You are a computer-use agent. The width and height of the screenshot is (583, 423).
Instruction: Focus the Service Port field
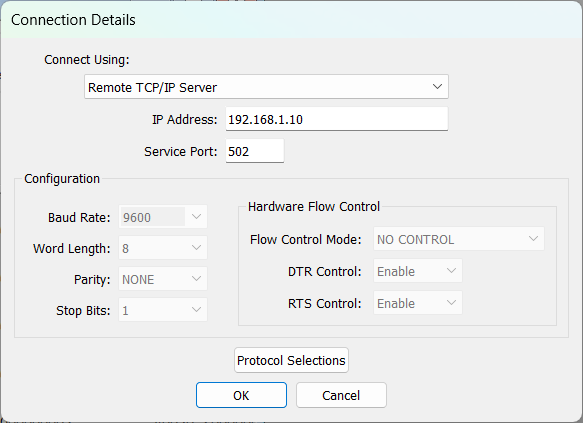tap(255, 151)
